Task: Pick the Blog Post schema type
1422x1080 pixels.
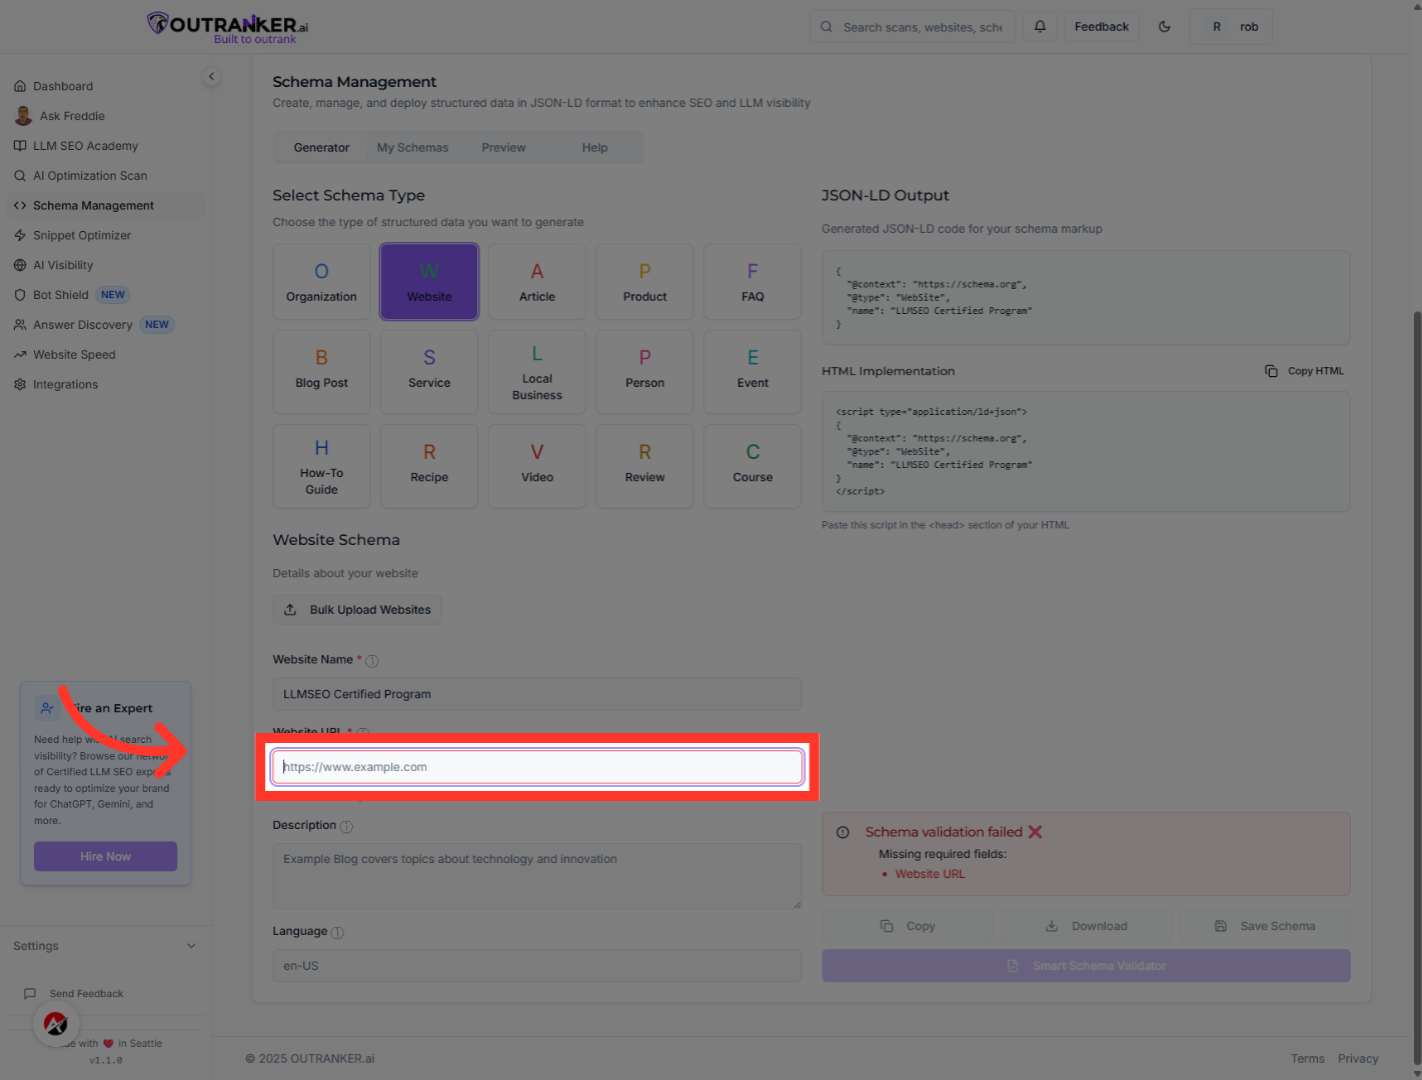Action: tap(321, 372)
